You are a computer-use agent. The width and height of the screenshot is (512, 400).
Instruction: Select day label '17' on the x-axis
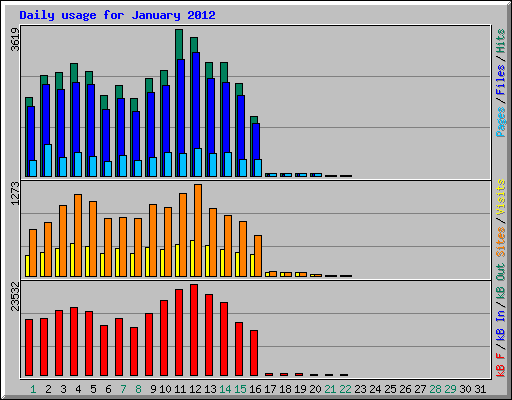point(270,389)
